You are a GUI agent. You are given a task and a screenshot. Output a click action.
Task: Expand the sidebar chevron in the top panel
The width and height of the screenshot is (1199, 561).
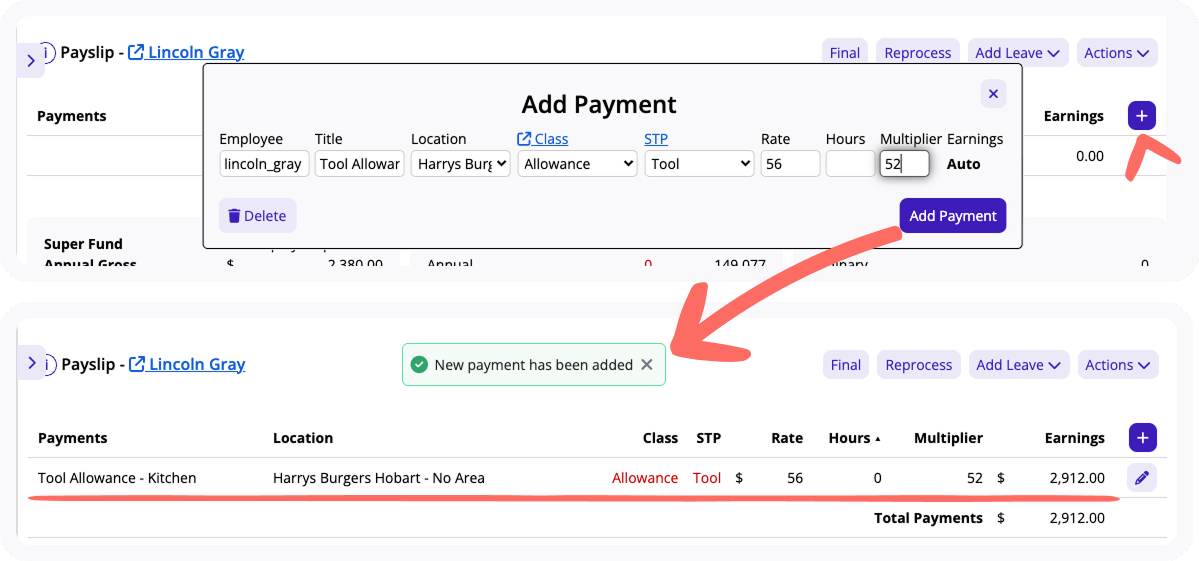tap(31, 61)
